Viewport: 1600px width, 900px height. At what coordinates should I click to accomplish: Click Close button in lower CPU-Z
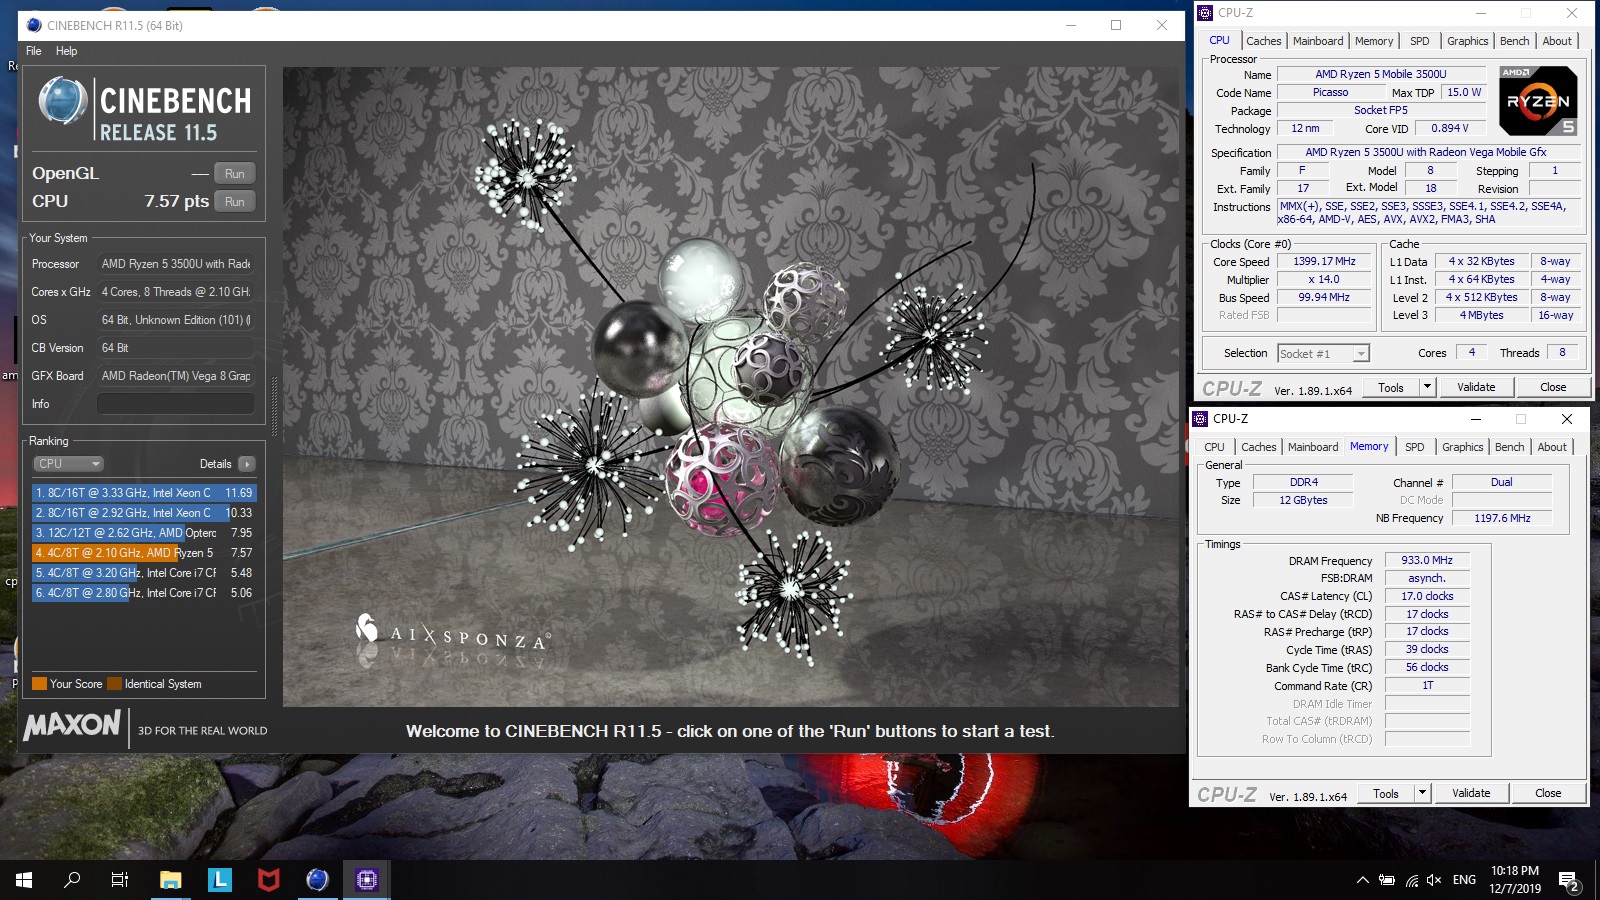coord(1548,794)
